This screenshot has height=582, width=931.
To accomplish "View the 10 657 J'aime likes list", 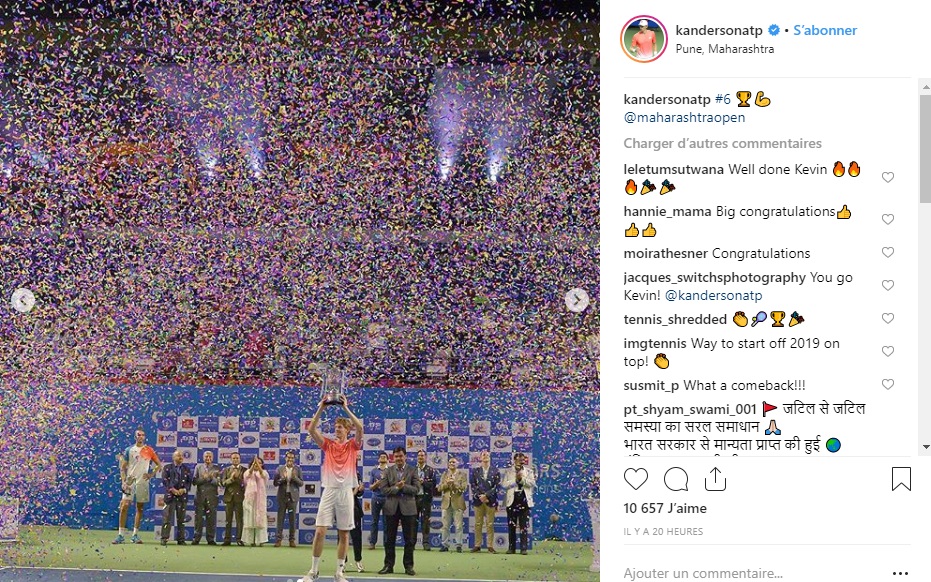I will pyautogui.click(x=664, y=508).
